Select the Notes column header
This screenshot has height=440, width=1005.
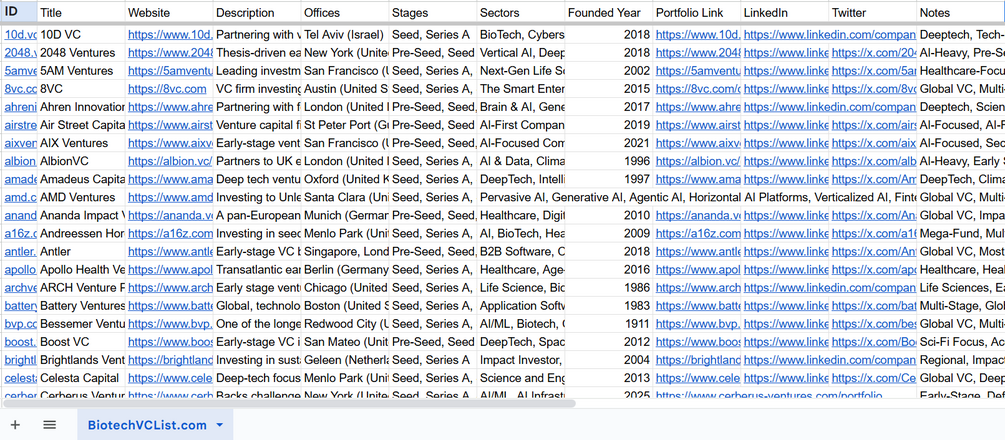(x=960, y=12)
